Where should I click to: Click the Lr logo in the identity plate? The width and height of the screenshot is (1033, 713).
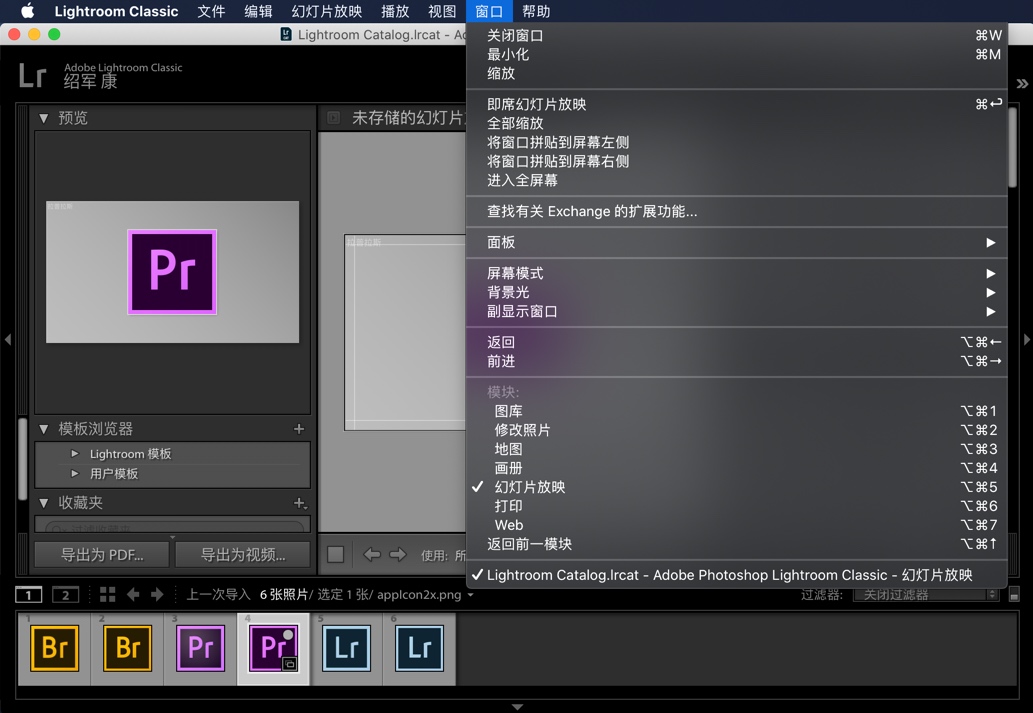point(33,75)
